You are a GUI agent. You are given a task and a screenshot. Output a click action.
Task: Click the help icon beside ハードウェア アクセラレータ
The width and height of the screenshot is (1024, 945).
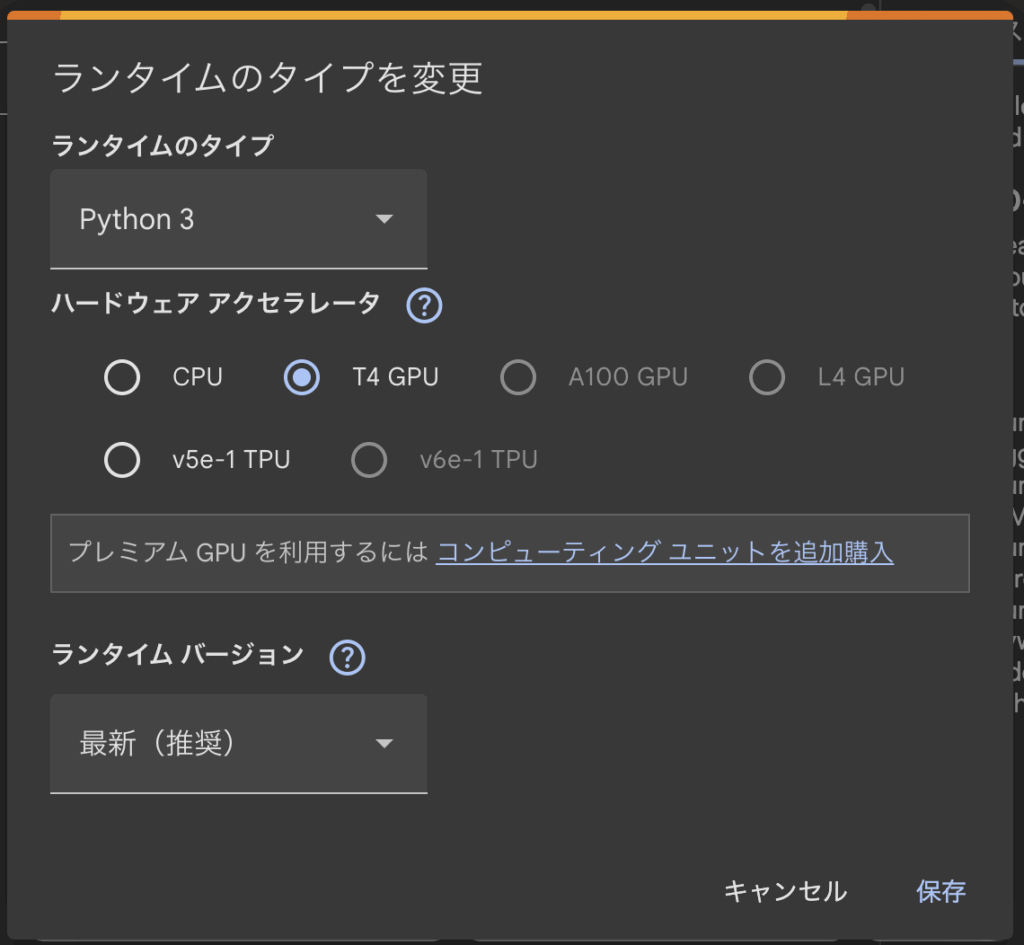(x=424, y=305)
